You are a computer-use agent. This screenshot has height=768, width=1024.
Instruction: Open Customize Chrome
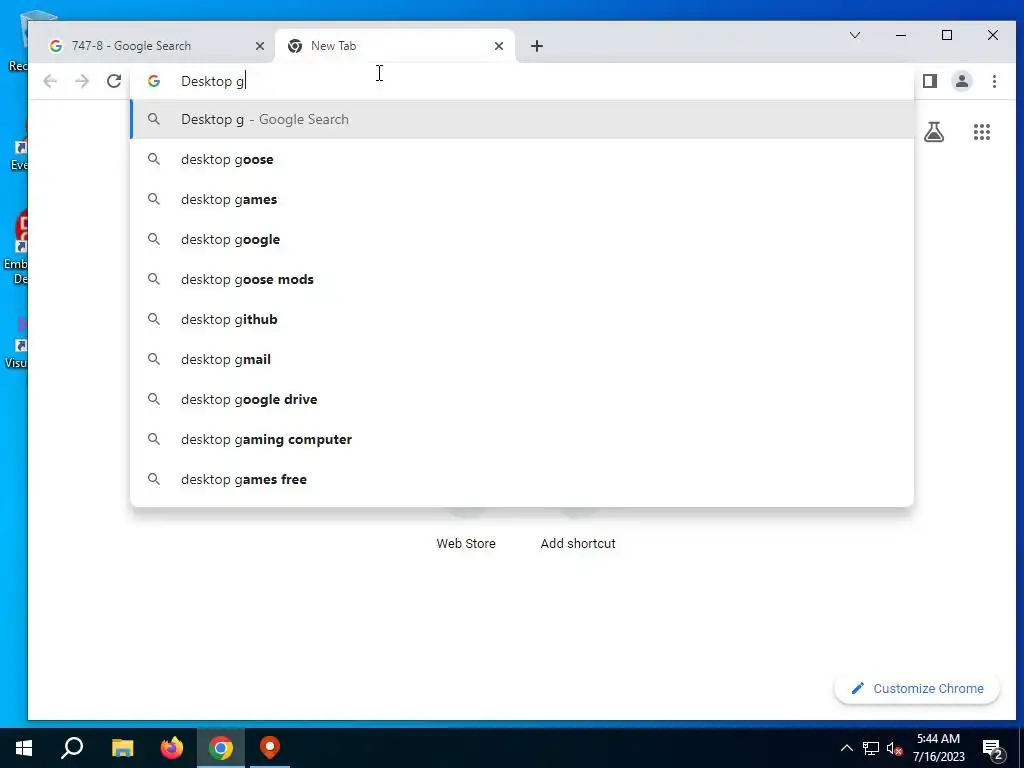click(917, 688)
